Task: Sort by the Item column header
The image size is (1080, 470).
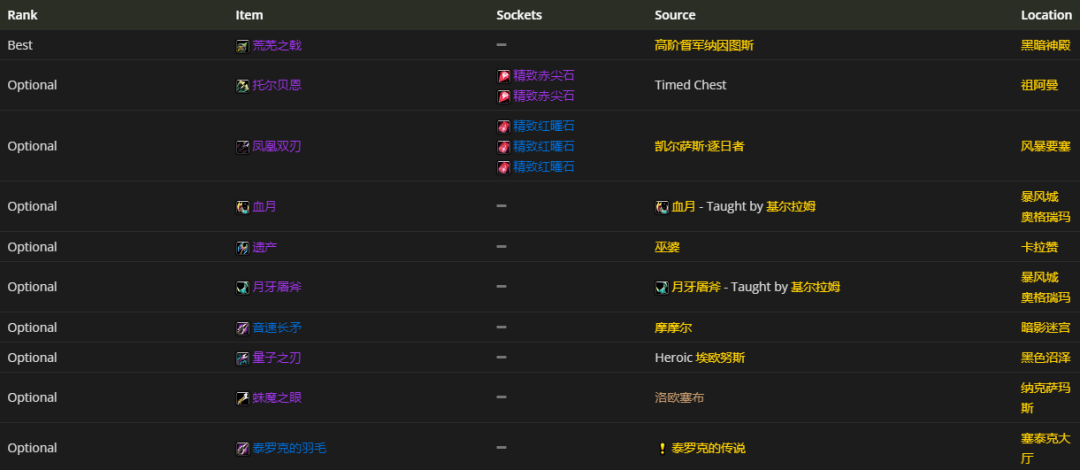Action: point(249,15)
